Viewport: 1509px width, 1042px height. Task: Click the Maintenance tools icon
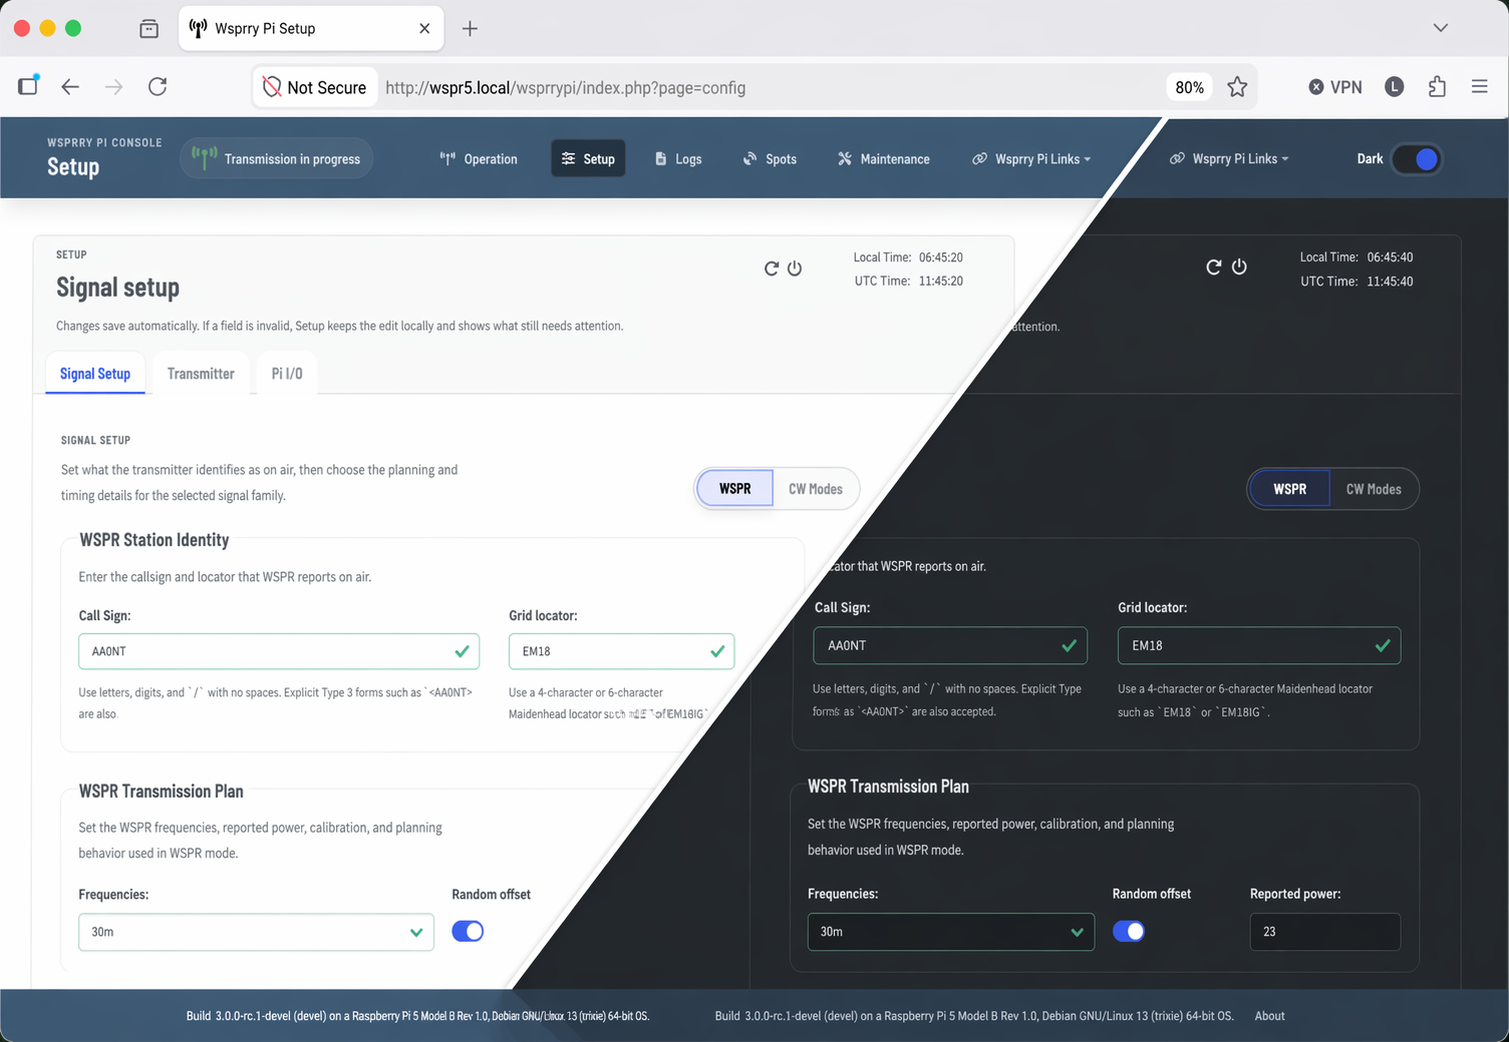coord(845,159)
